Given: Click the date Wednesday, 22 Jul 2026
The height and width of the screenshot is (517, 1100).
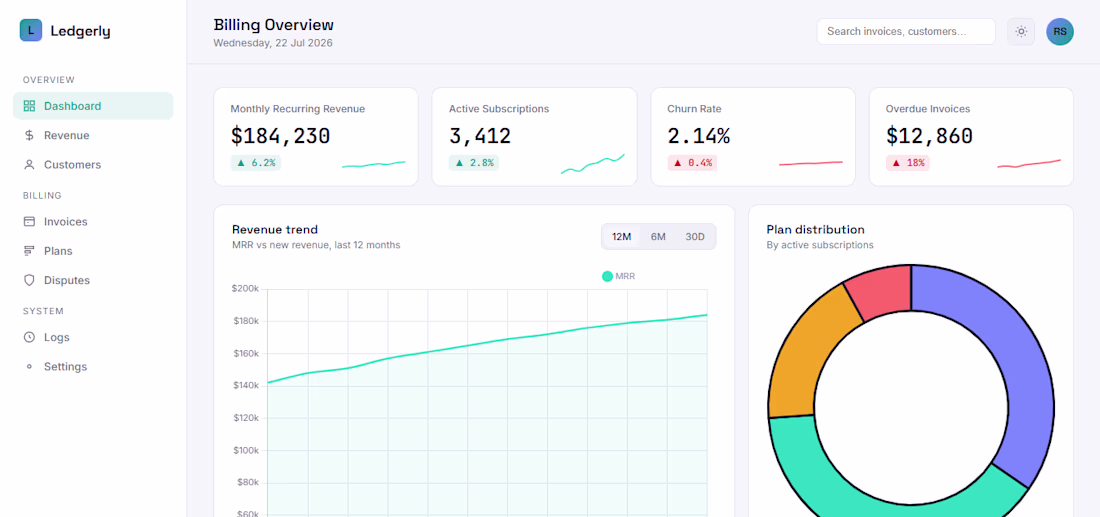Looking at the screenshot, I should click(x=273, y=43).
